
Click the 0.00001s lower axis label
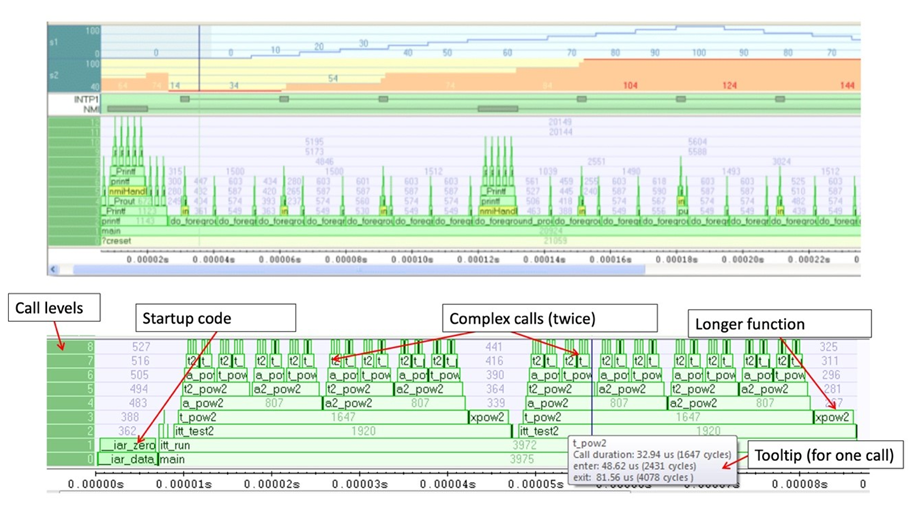point(184,484)
